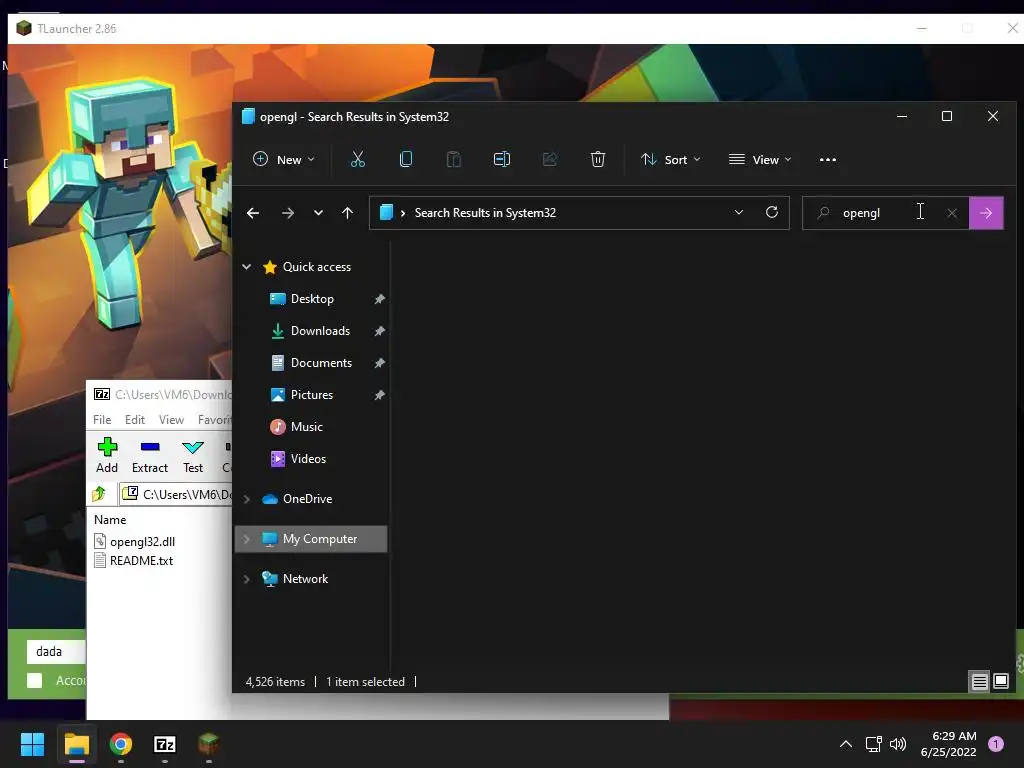Unpin Desktop using its pin icon
Screen dimensions: 1024x768
click(x=379, y=299)
